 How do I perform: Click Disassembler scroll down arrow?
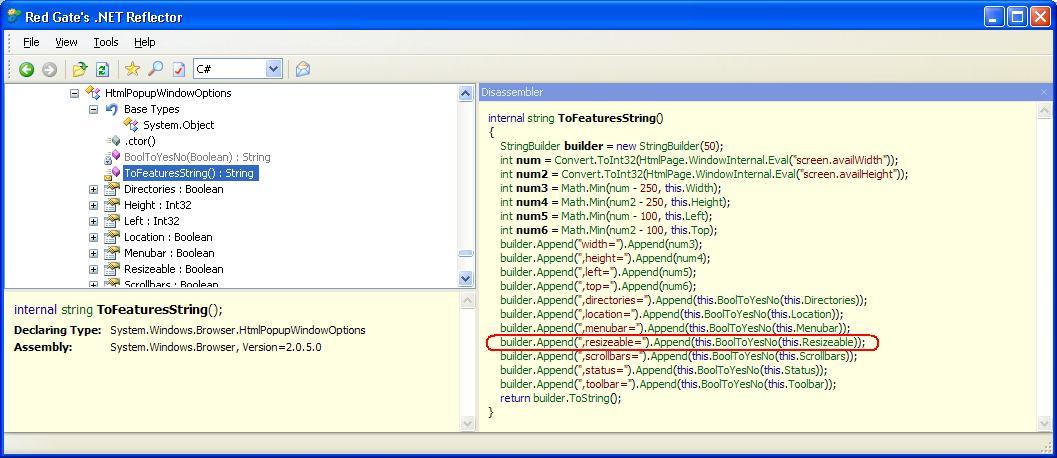(x=1044, y=422)
